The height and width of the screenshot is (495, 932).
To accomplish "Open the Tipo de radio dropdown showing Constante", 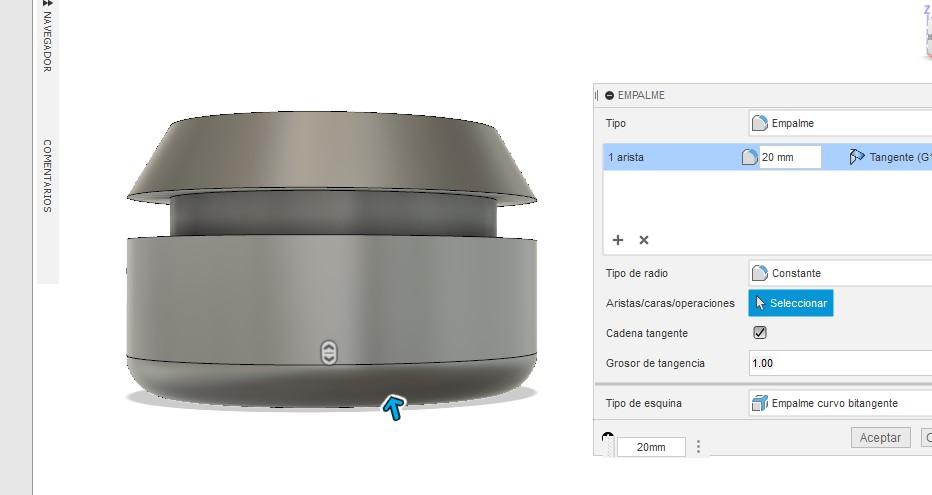I will [840, 273].
